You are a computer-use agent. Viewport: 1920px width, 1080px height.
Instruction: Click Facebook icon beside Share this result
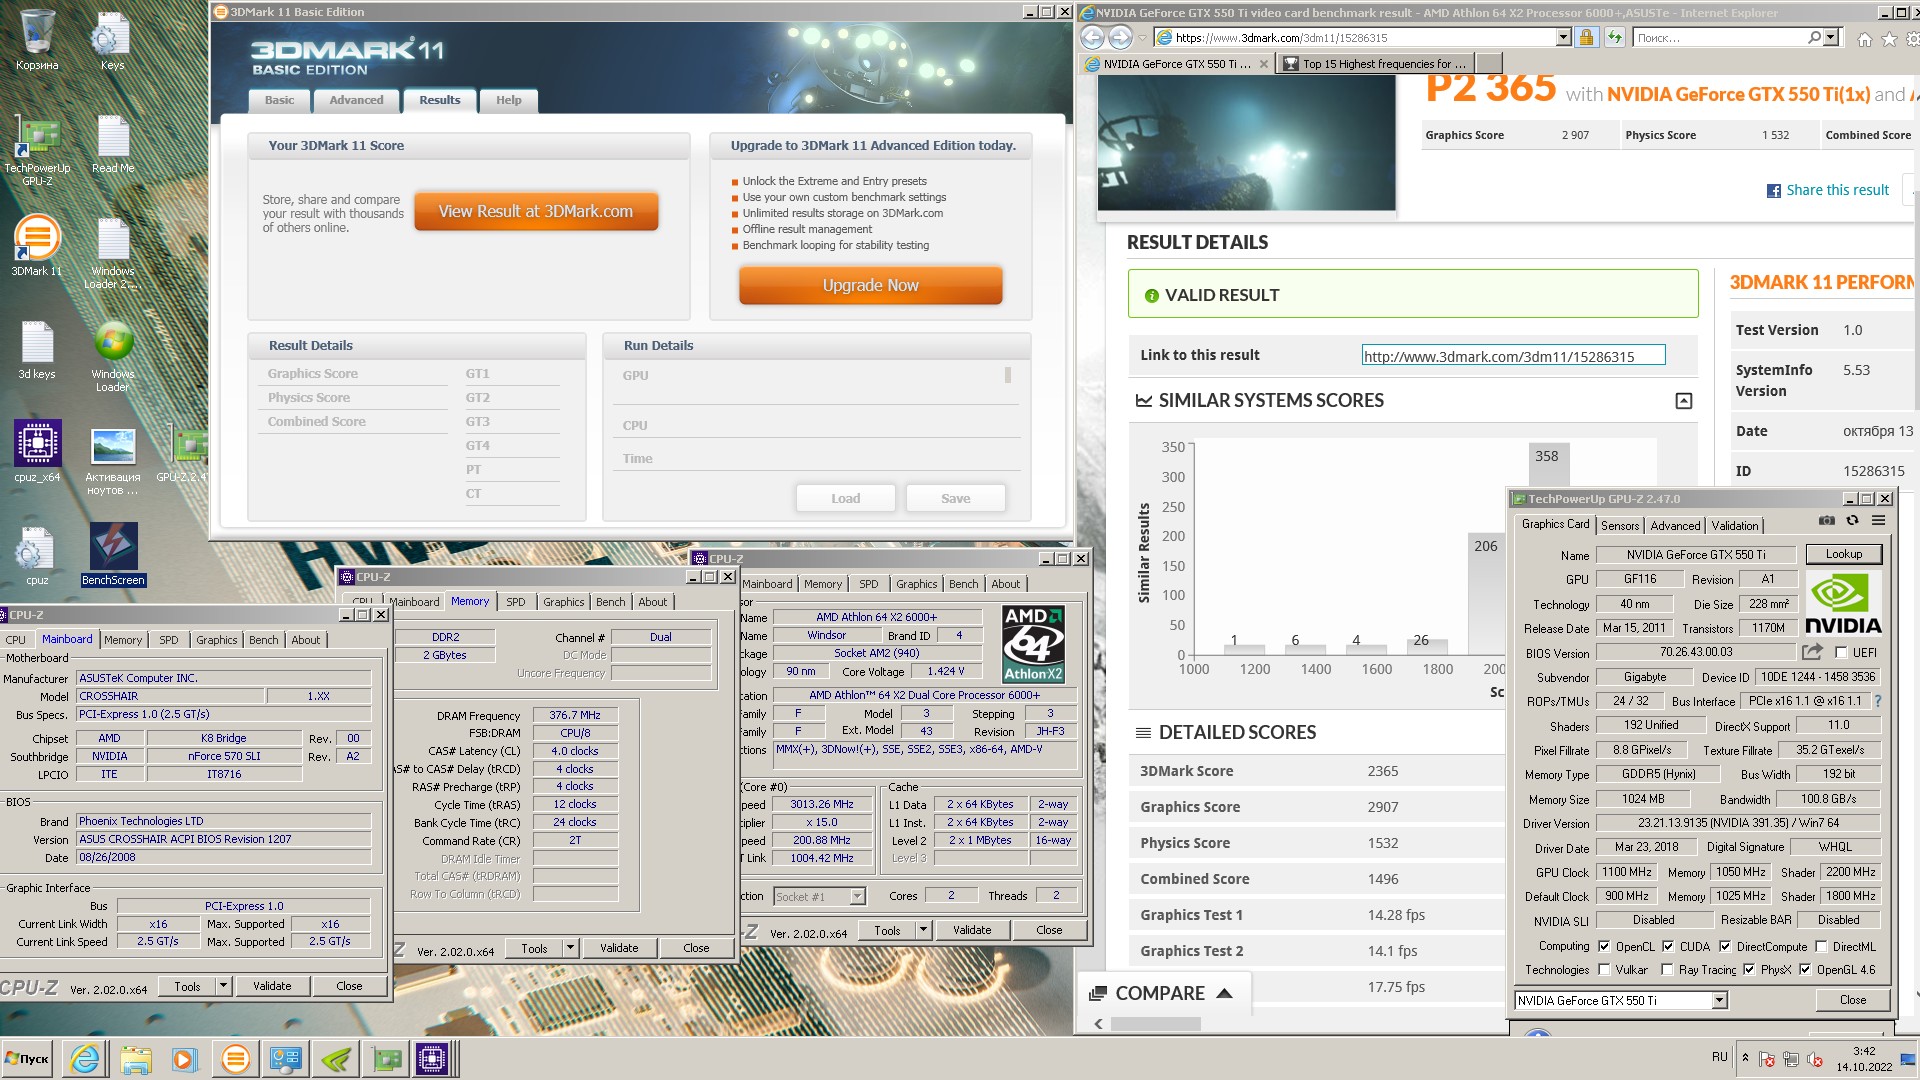(1773, 191)
